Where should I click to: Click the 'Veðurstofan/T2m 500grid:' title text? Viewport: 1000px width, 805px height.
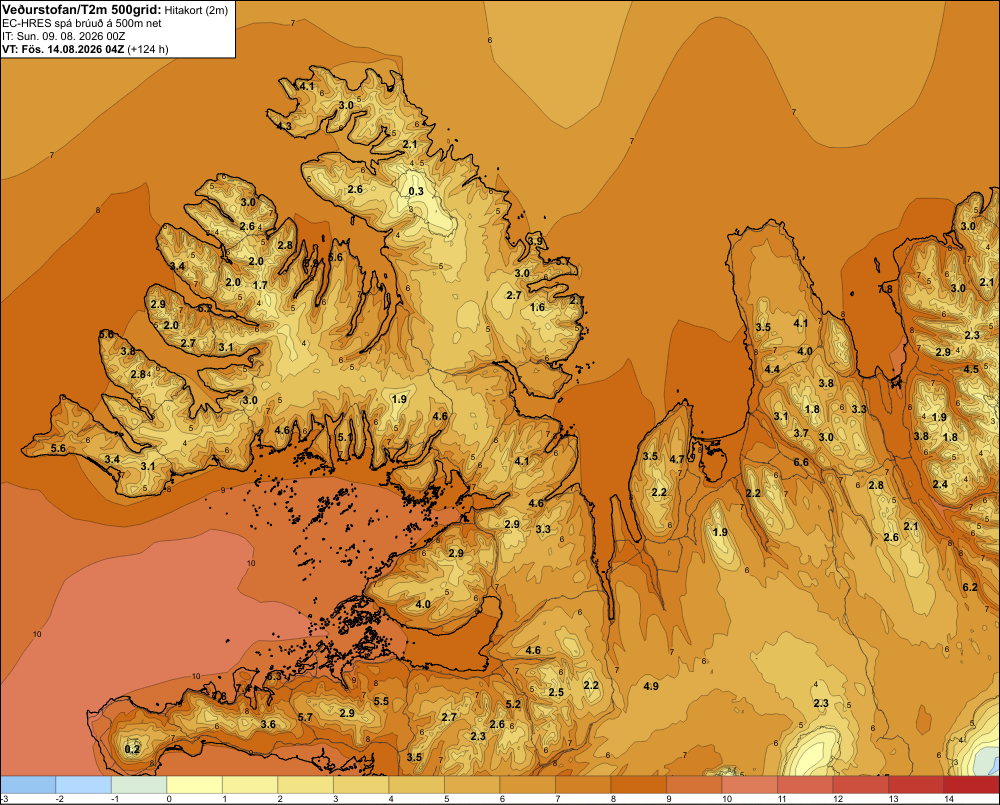82,9
